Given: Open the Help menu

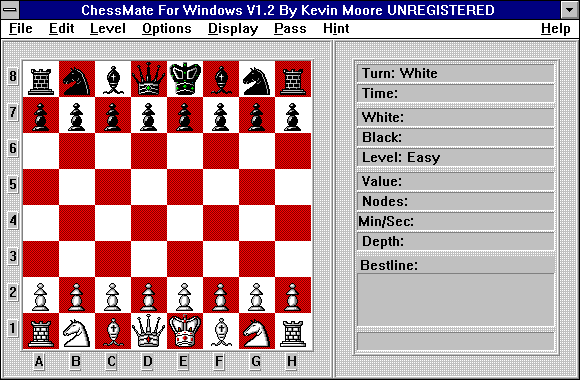Looking at the screenshot, I should click(556, 28).
